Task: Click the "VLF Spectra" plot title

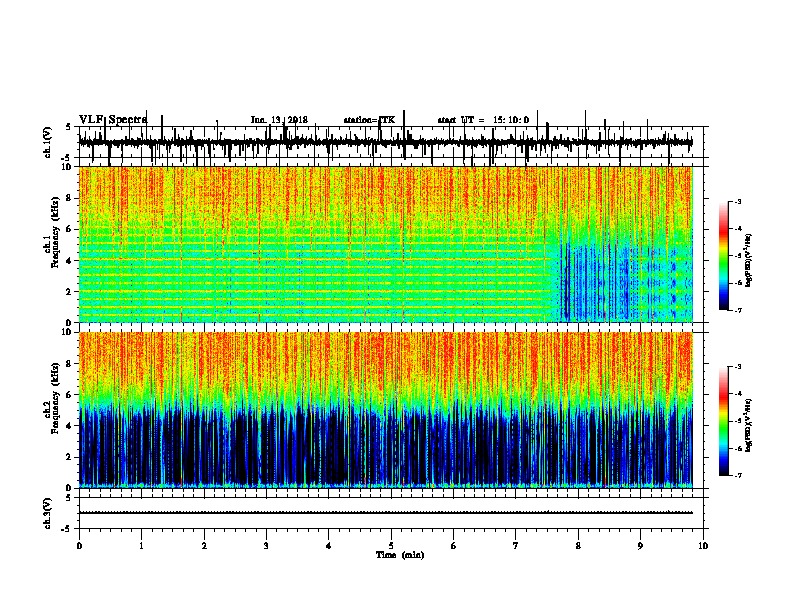Action: pyautogui.click(x=113, y=120)
